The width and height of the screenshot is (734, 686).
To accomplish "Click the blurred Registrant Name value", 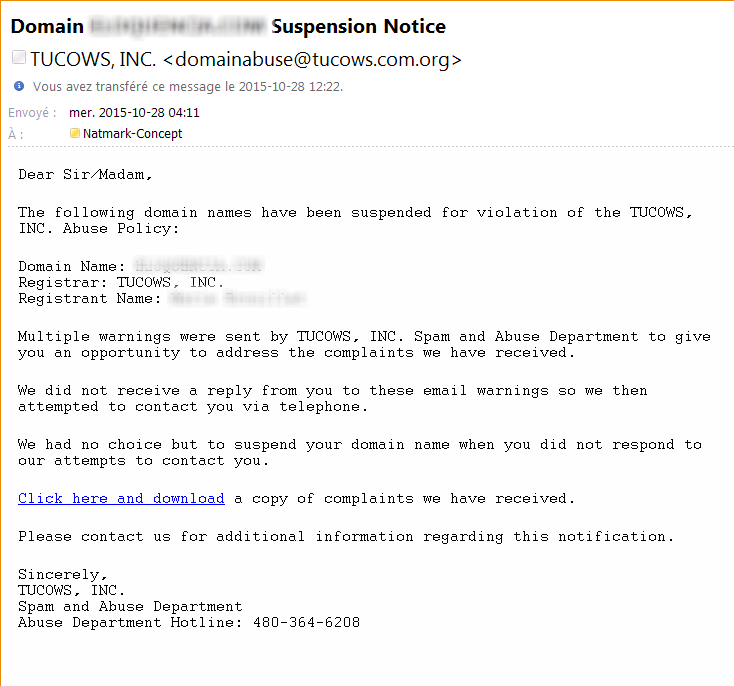I will coord(237,298).
